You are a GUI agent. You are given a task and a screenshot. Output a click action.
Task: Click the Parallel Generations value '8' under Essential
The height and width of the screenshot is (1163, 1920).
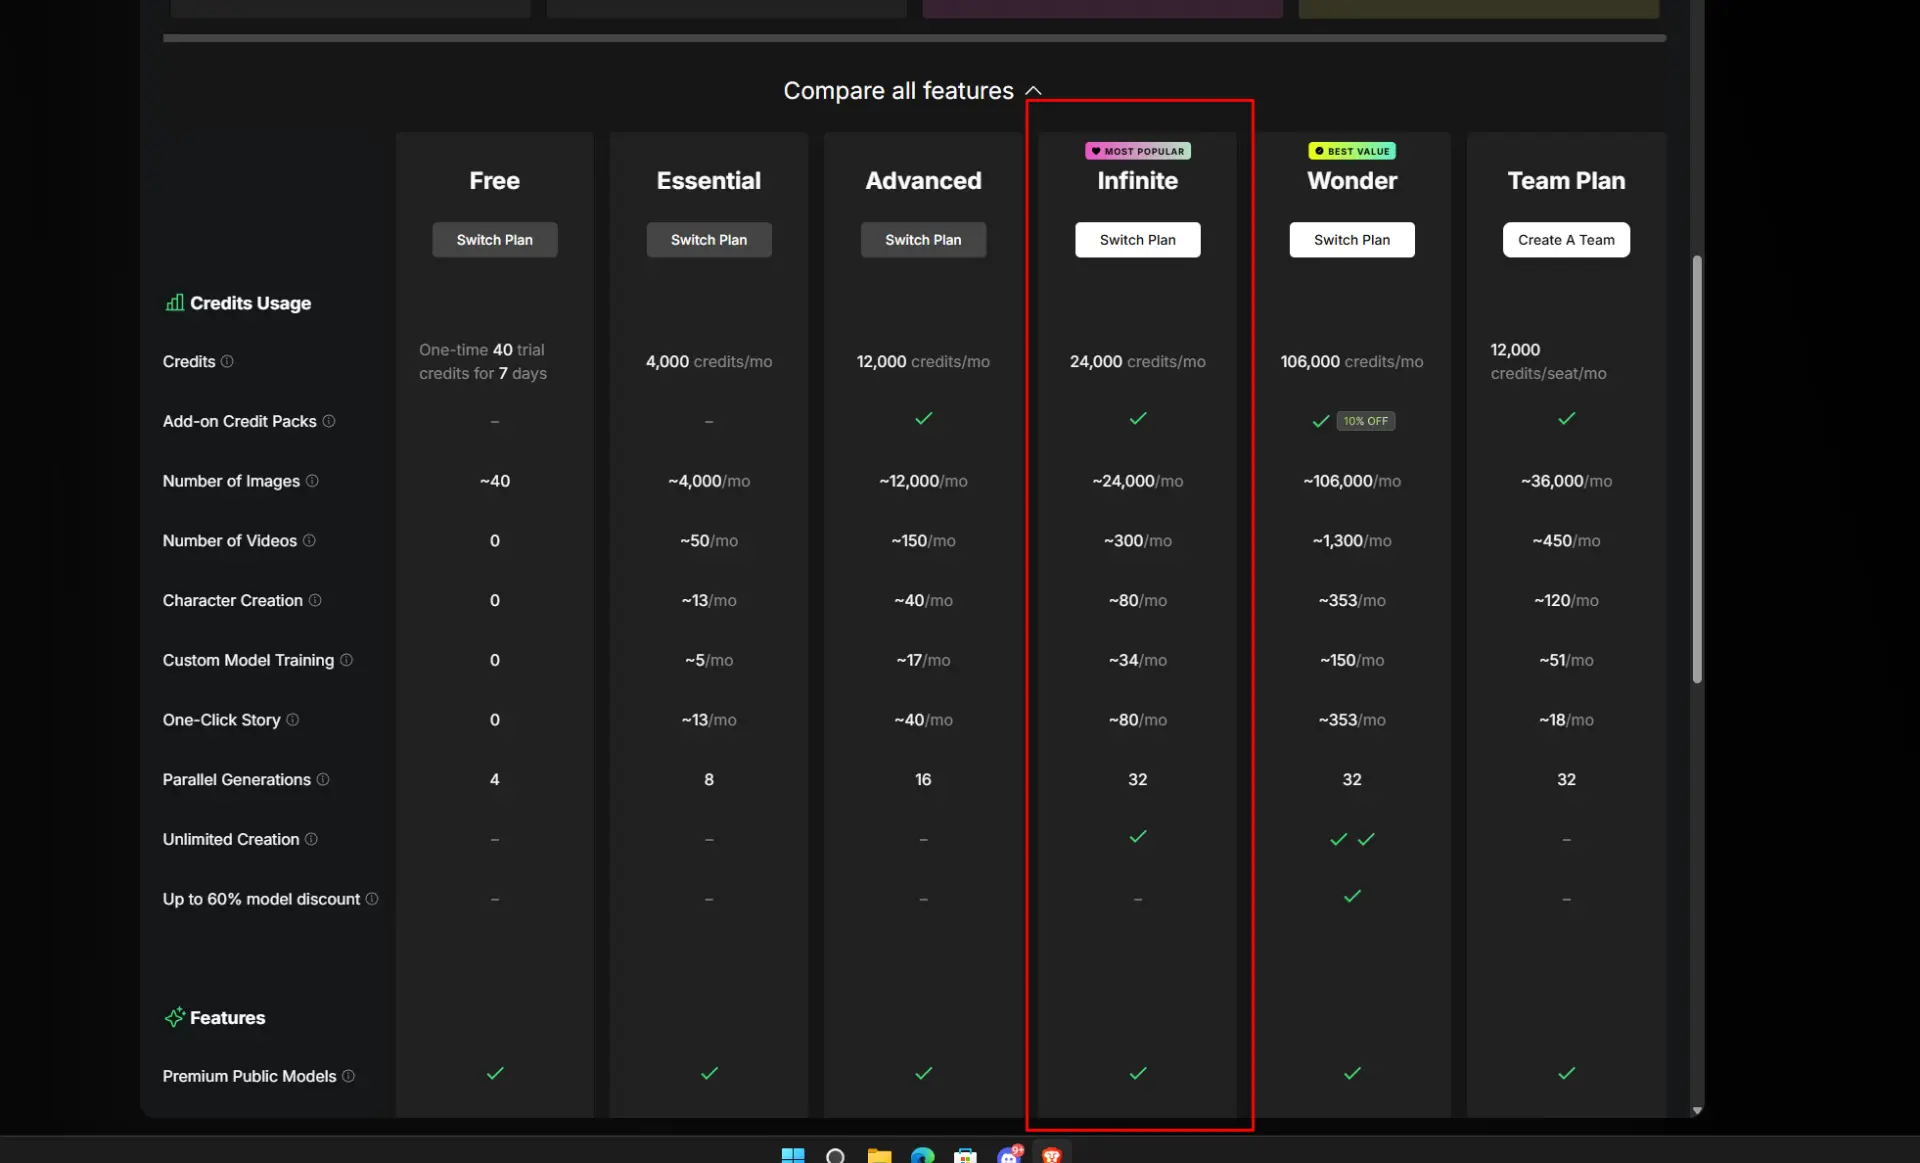pyautogui.click(x=709, y=779)
